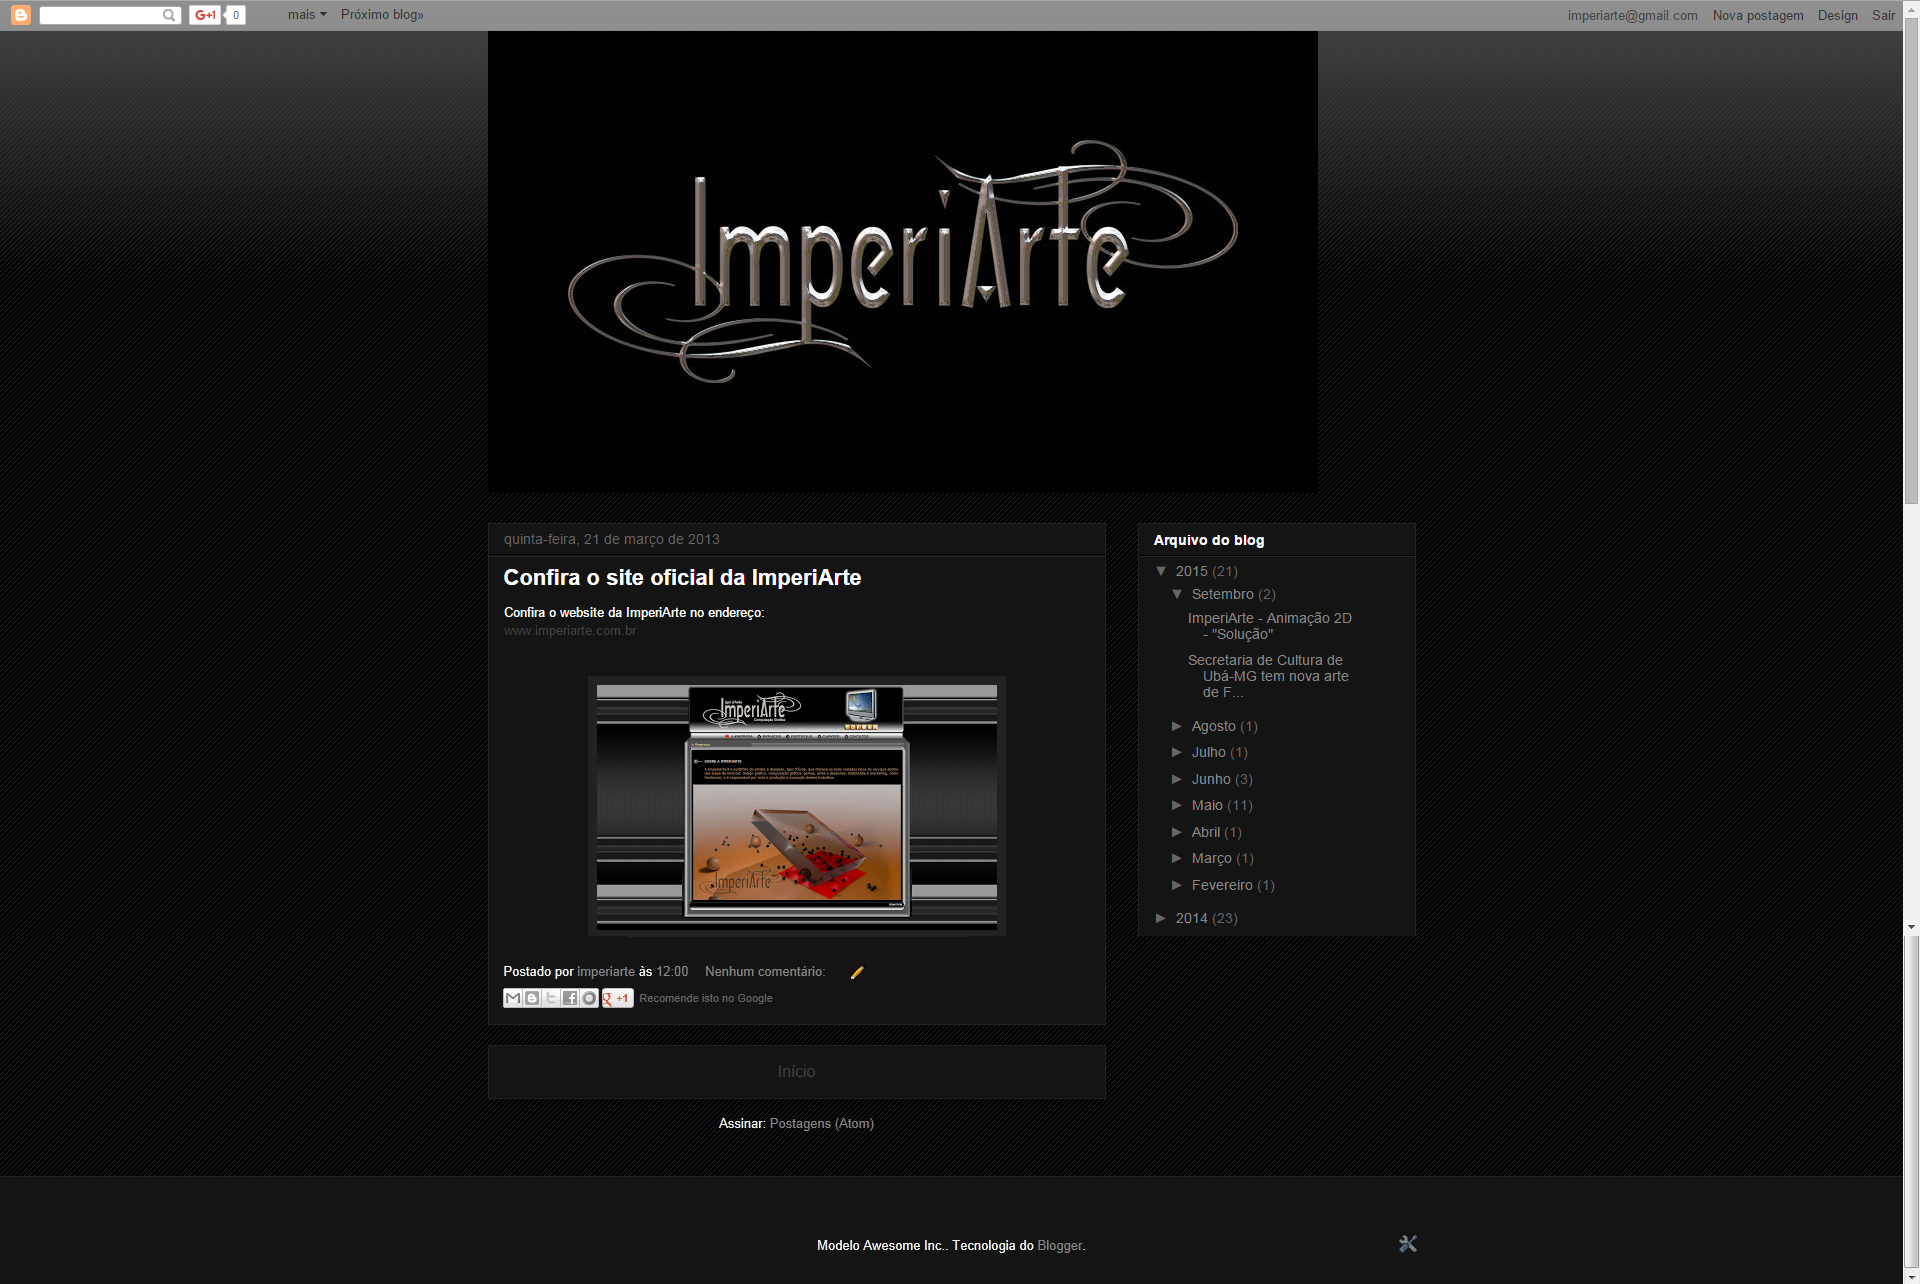Click the '2014' archive year link

[x=1191, y=918]
